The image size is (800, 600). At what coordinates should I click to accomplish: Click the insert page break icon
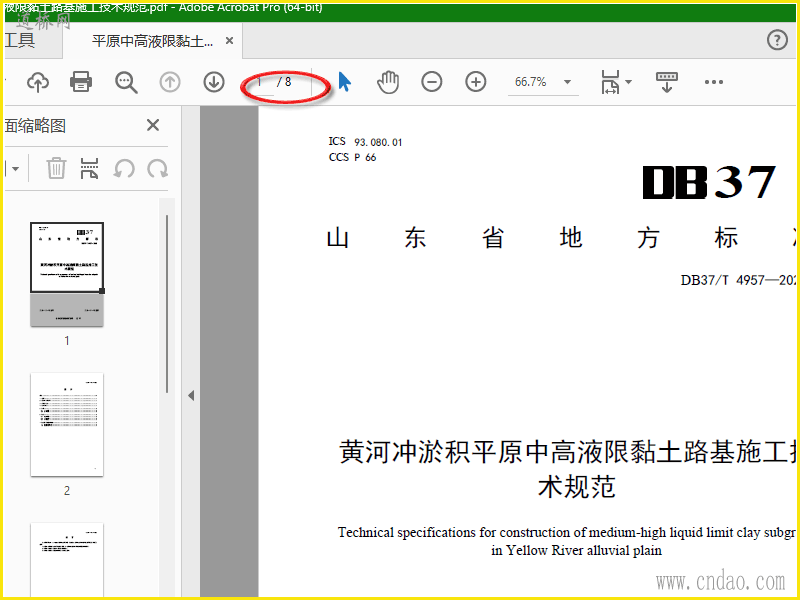[x=89, y=168]
